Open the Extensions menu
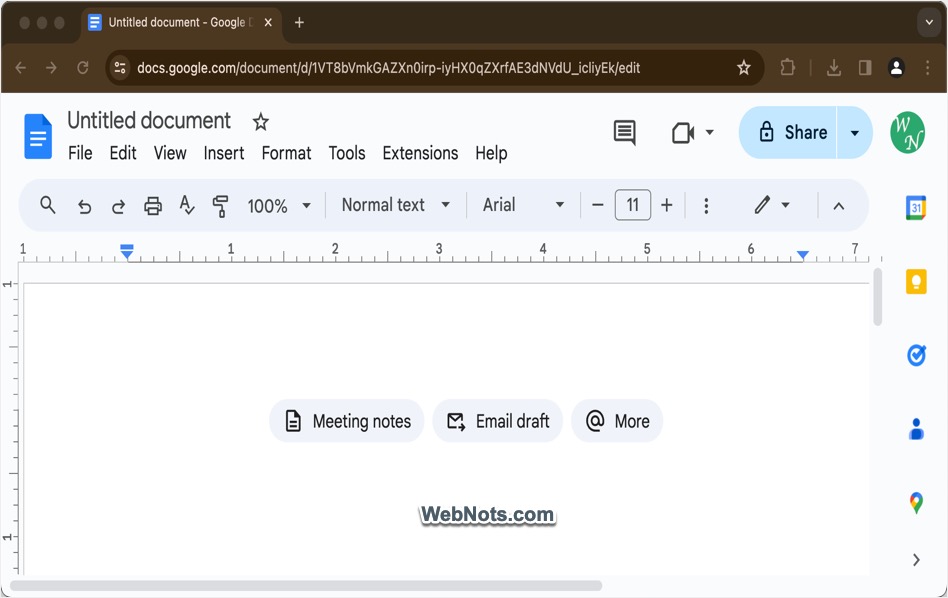The image size is (948, 598). (420, 153)
